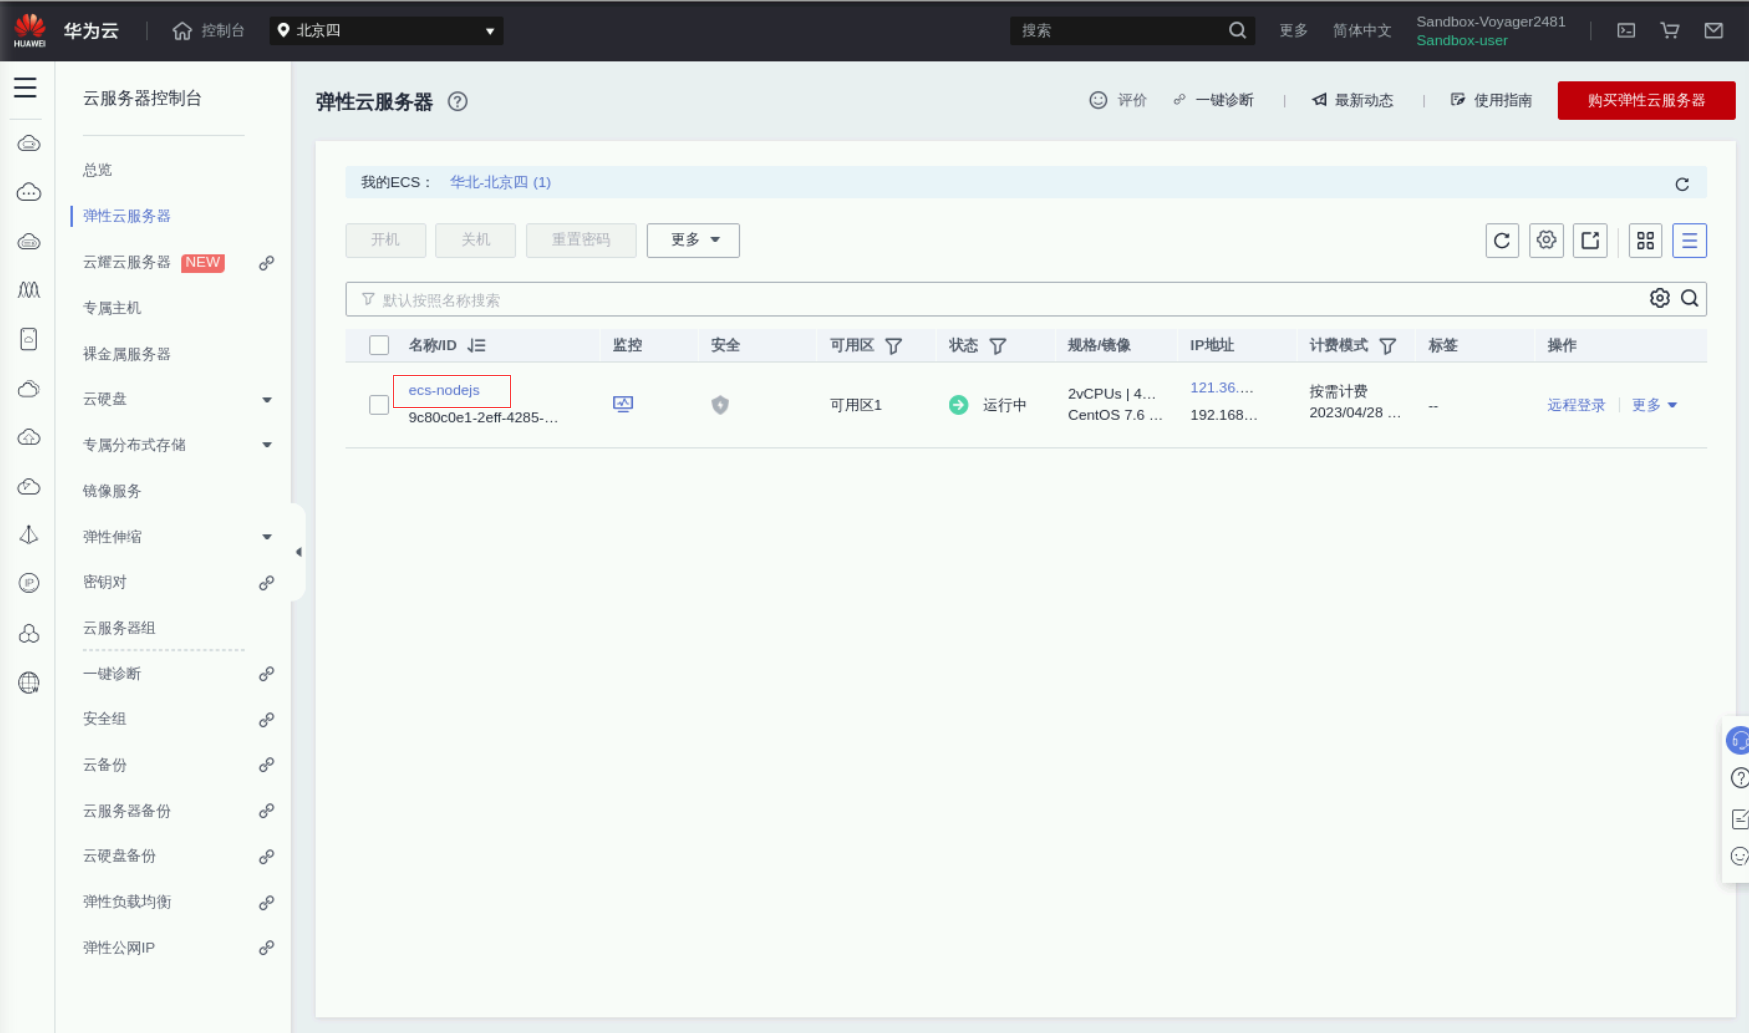Screen dimensions: 1749x1033
Task: Open the mail messages icon
Action: click(x=1714, y=31)
